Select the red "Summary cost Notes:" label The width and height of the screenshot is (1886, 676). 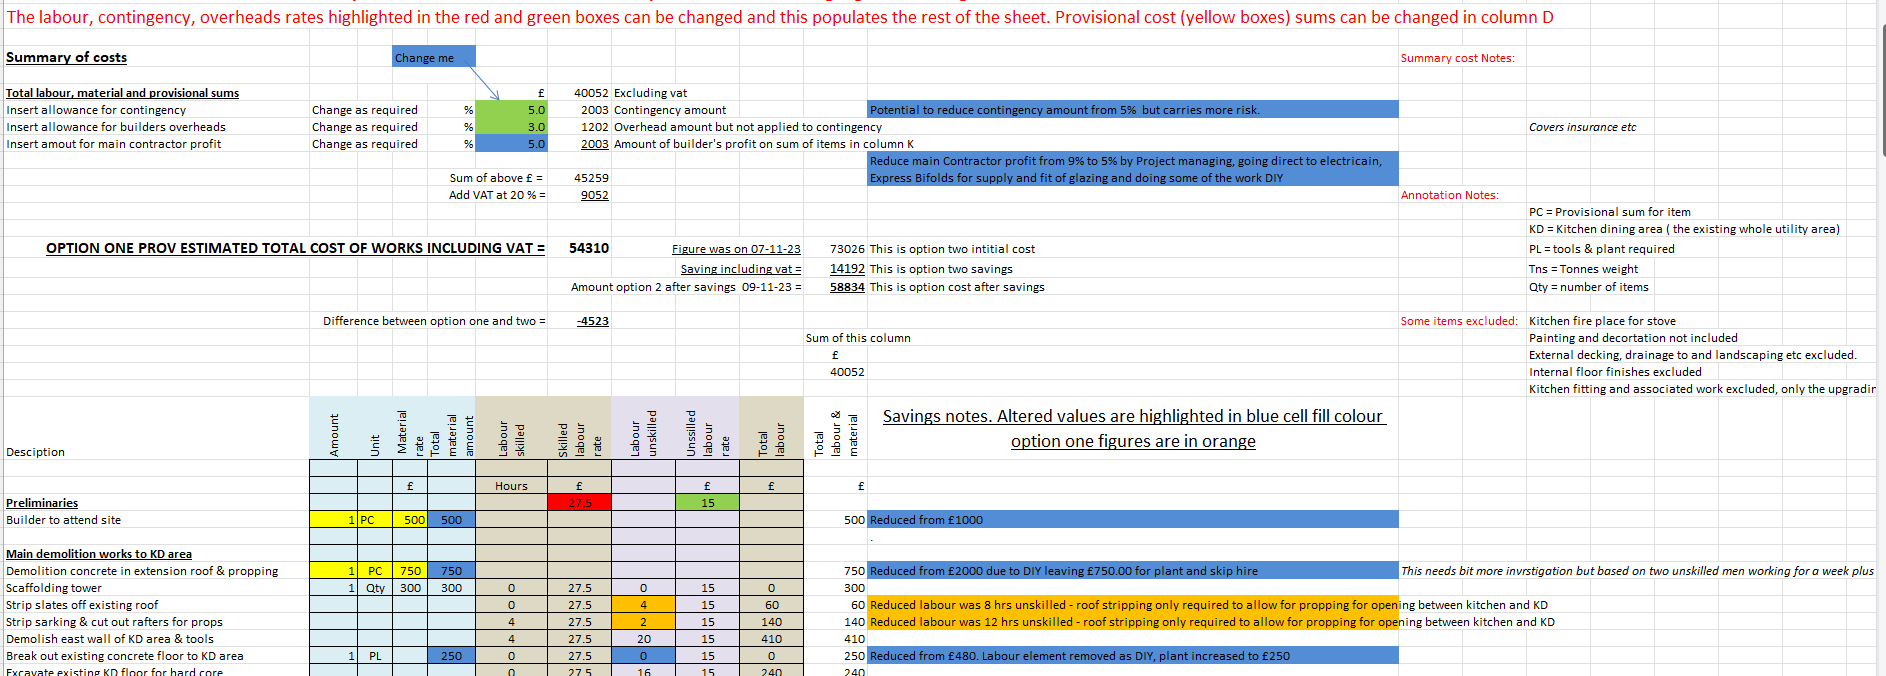coord(1457,58)
